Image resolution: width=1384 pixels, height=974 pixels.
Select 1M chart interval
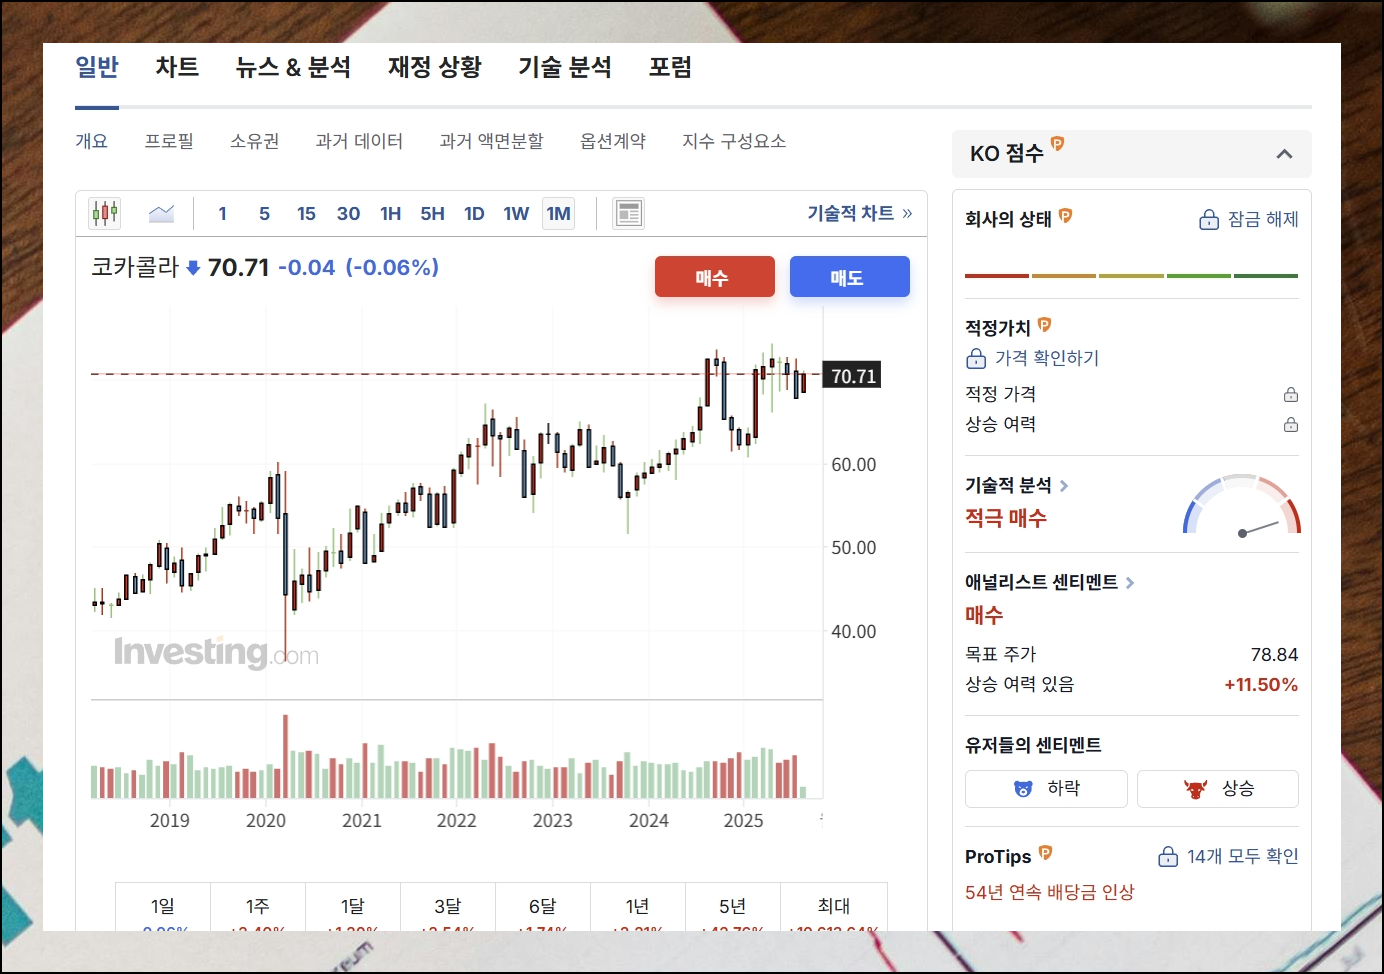click(558, 213)
